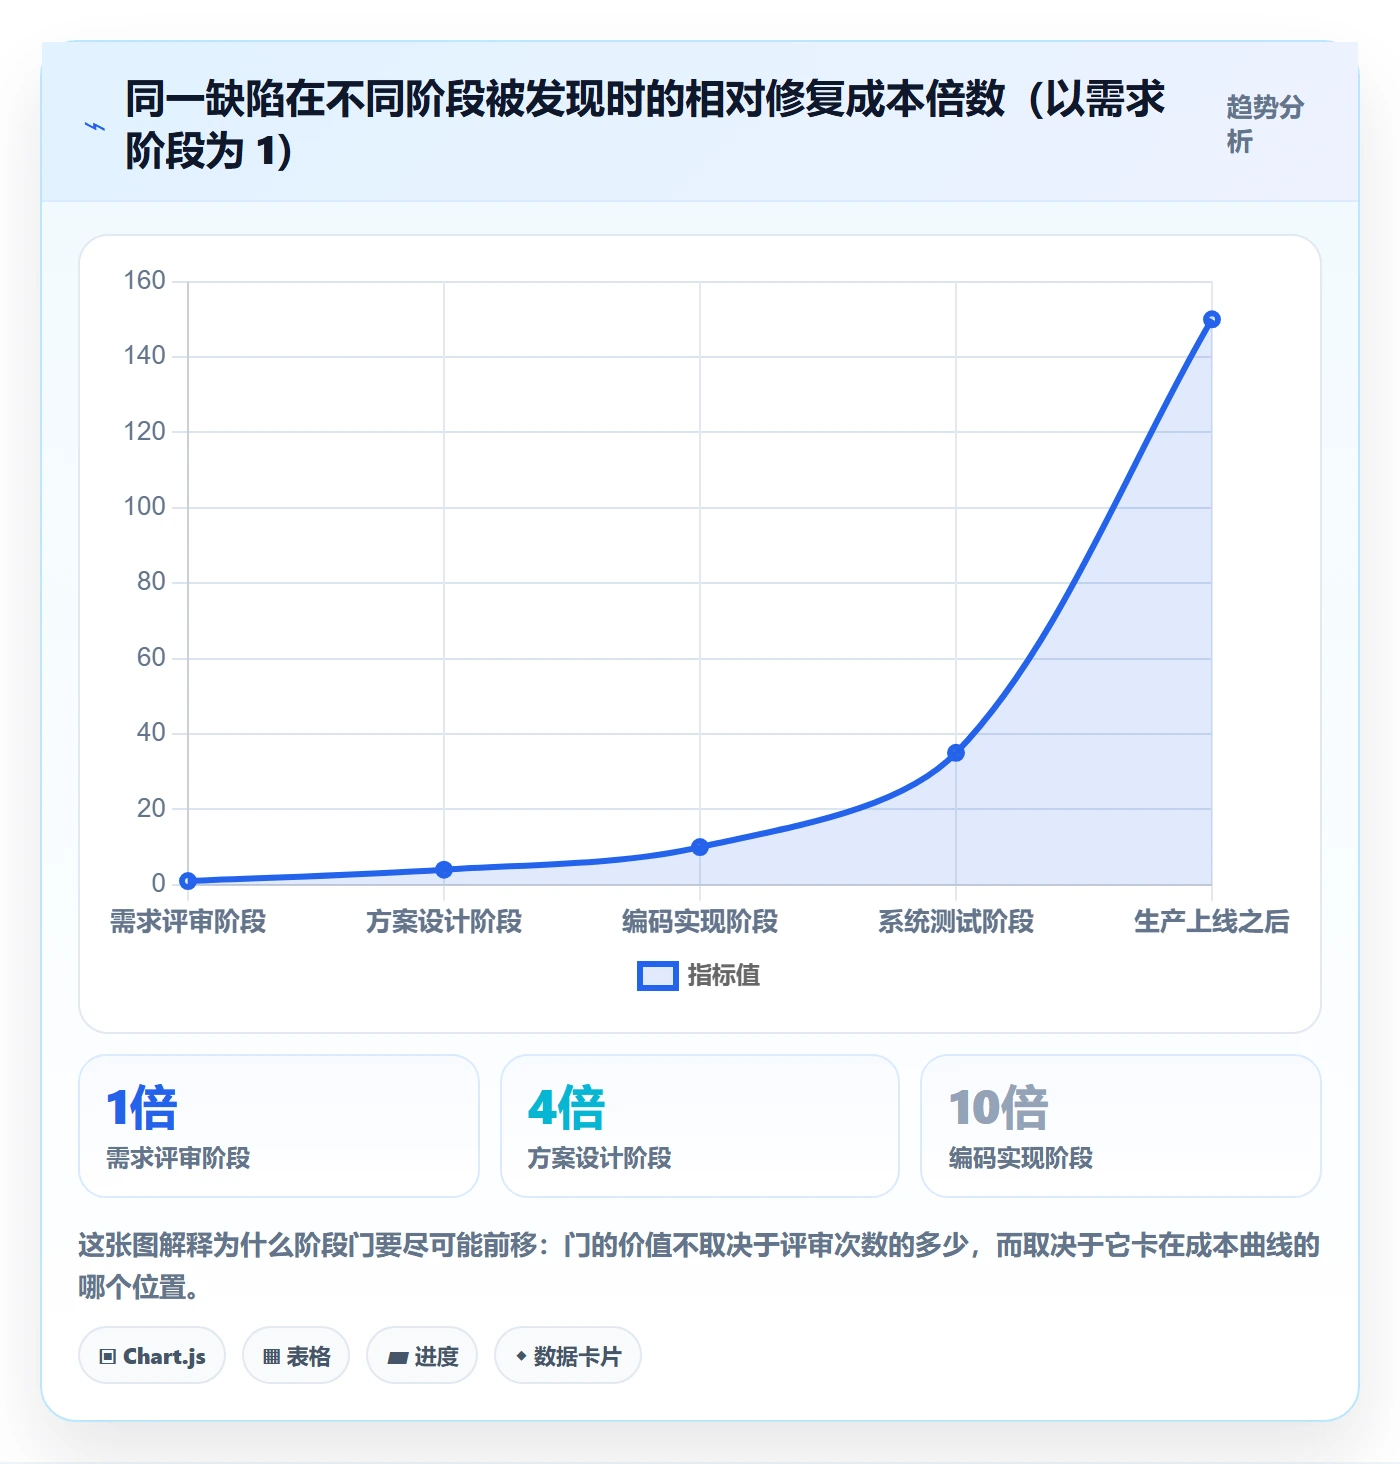
Task: Click the description paragraph starting 这张图解释
Action: point(699,1266)
